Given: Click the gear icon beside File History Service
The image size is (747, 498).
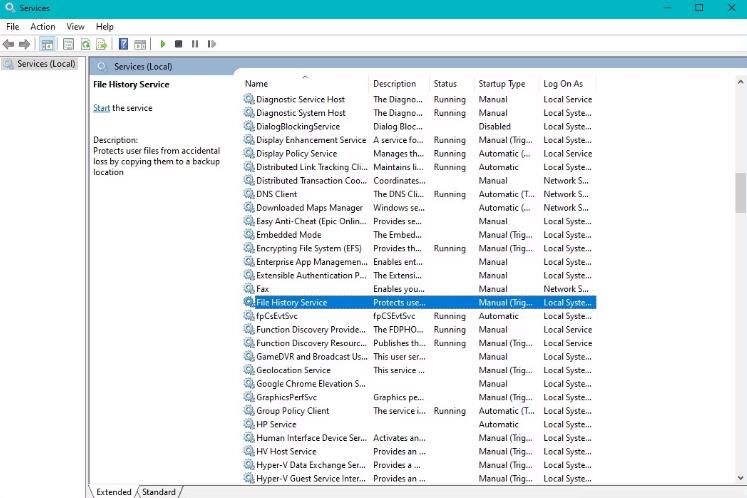Looking at the screenshot, I should [249, 302].
